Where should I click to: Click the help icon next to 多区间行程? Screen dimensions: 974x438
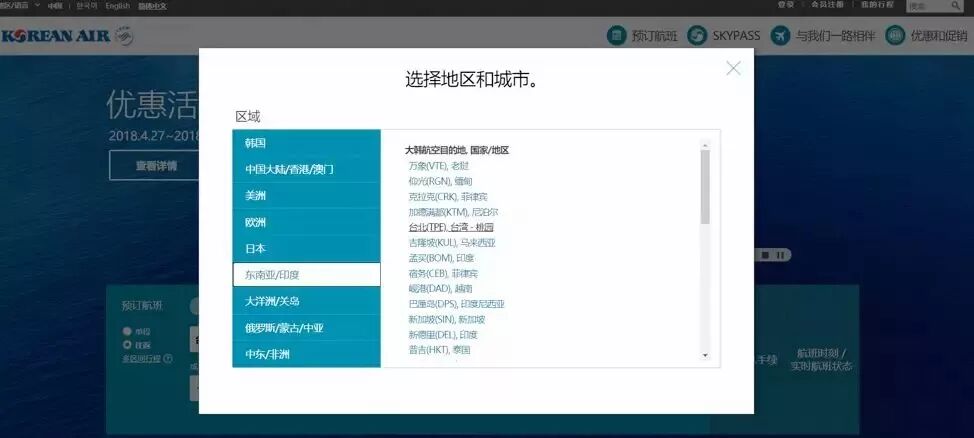[x=168, y=358]
